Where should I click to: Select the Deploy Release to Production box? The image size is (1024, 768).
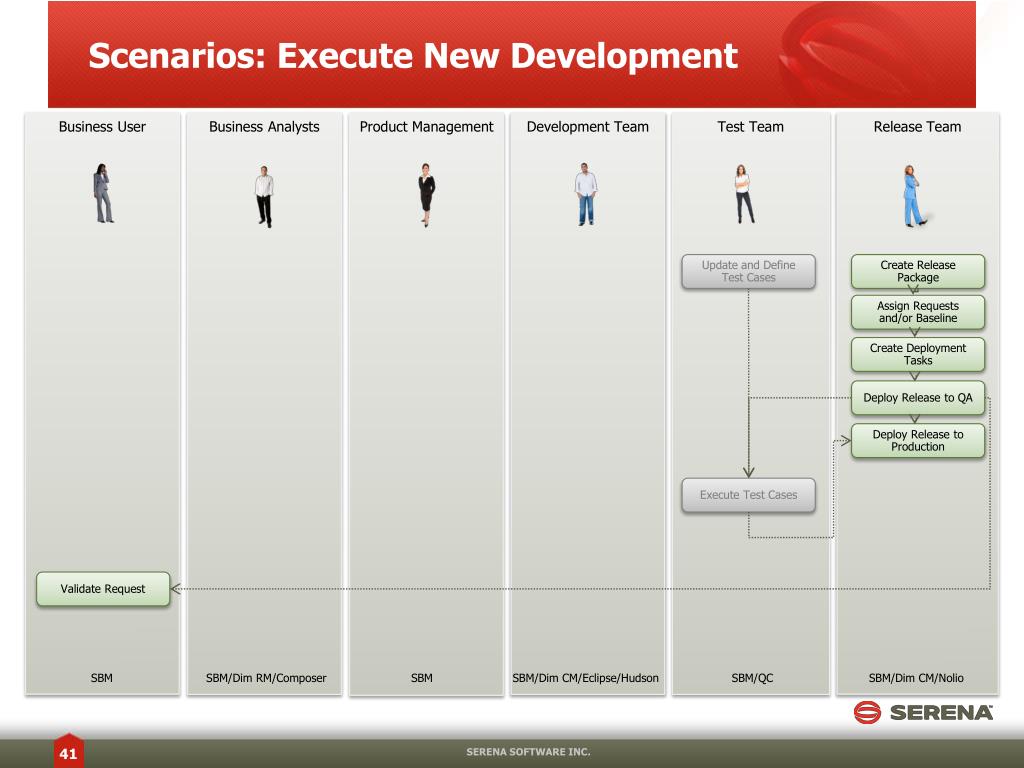click(918, 441)
